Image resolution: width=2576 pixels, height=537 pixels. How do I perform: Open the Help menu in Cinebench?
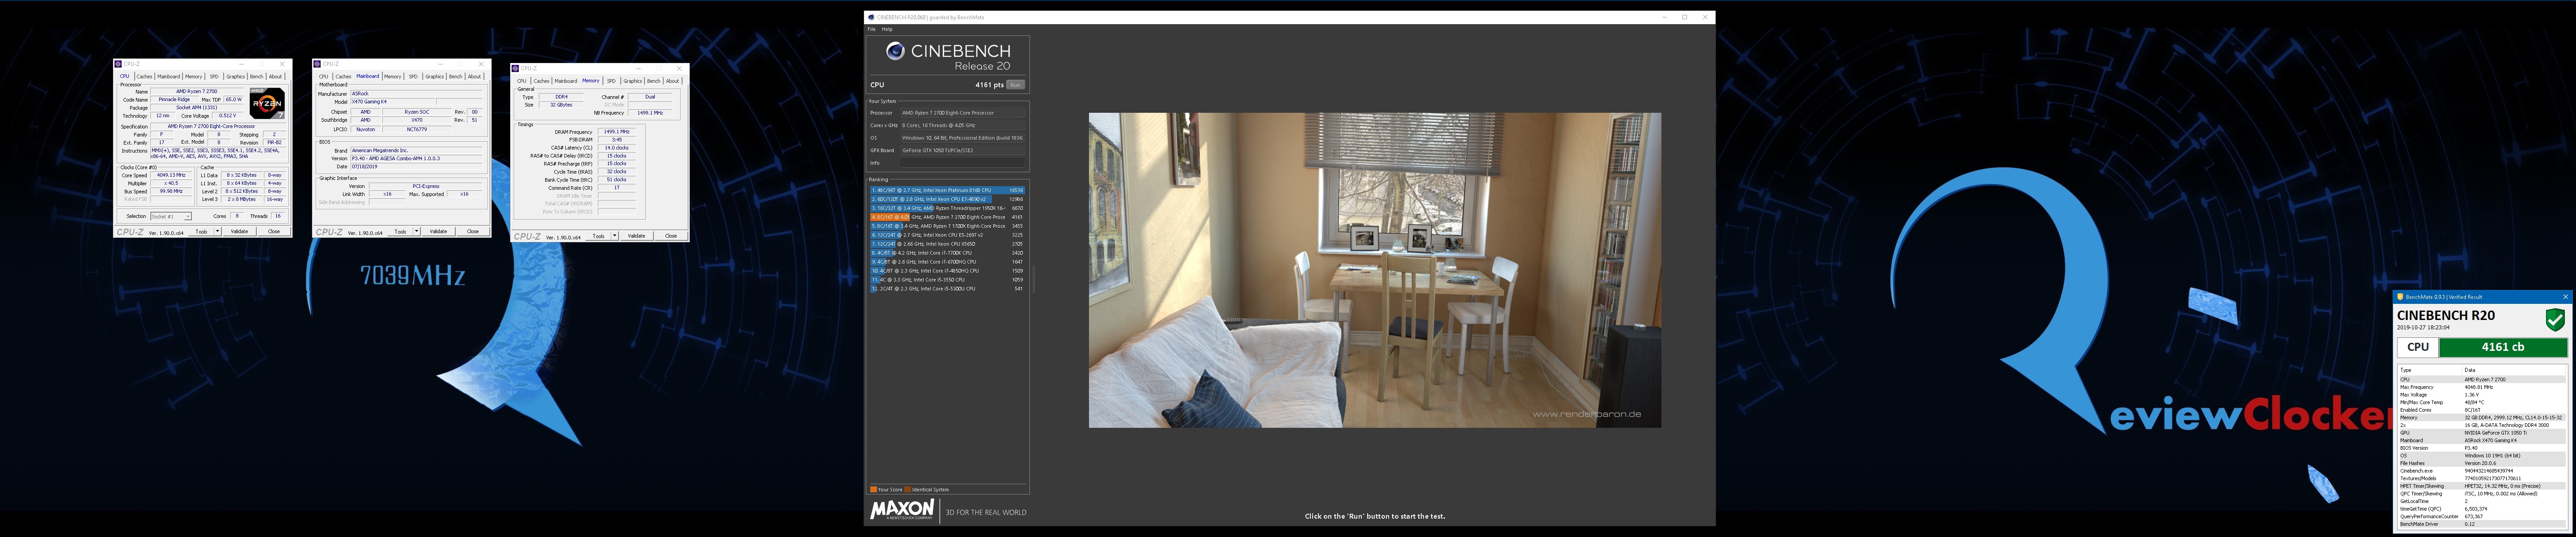tap(887, 29)
